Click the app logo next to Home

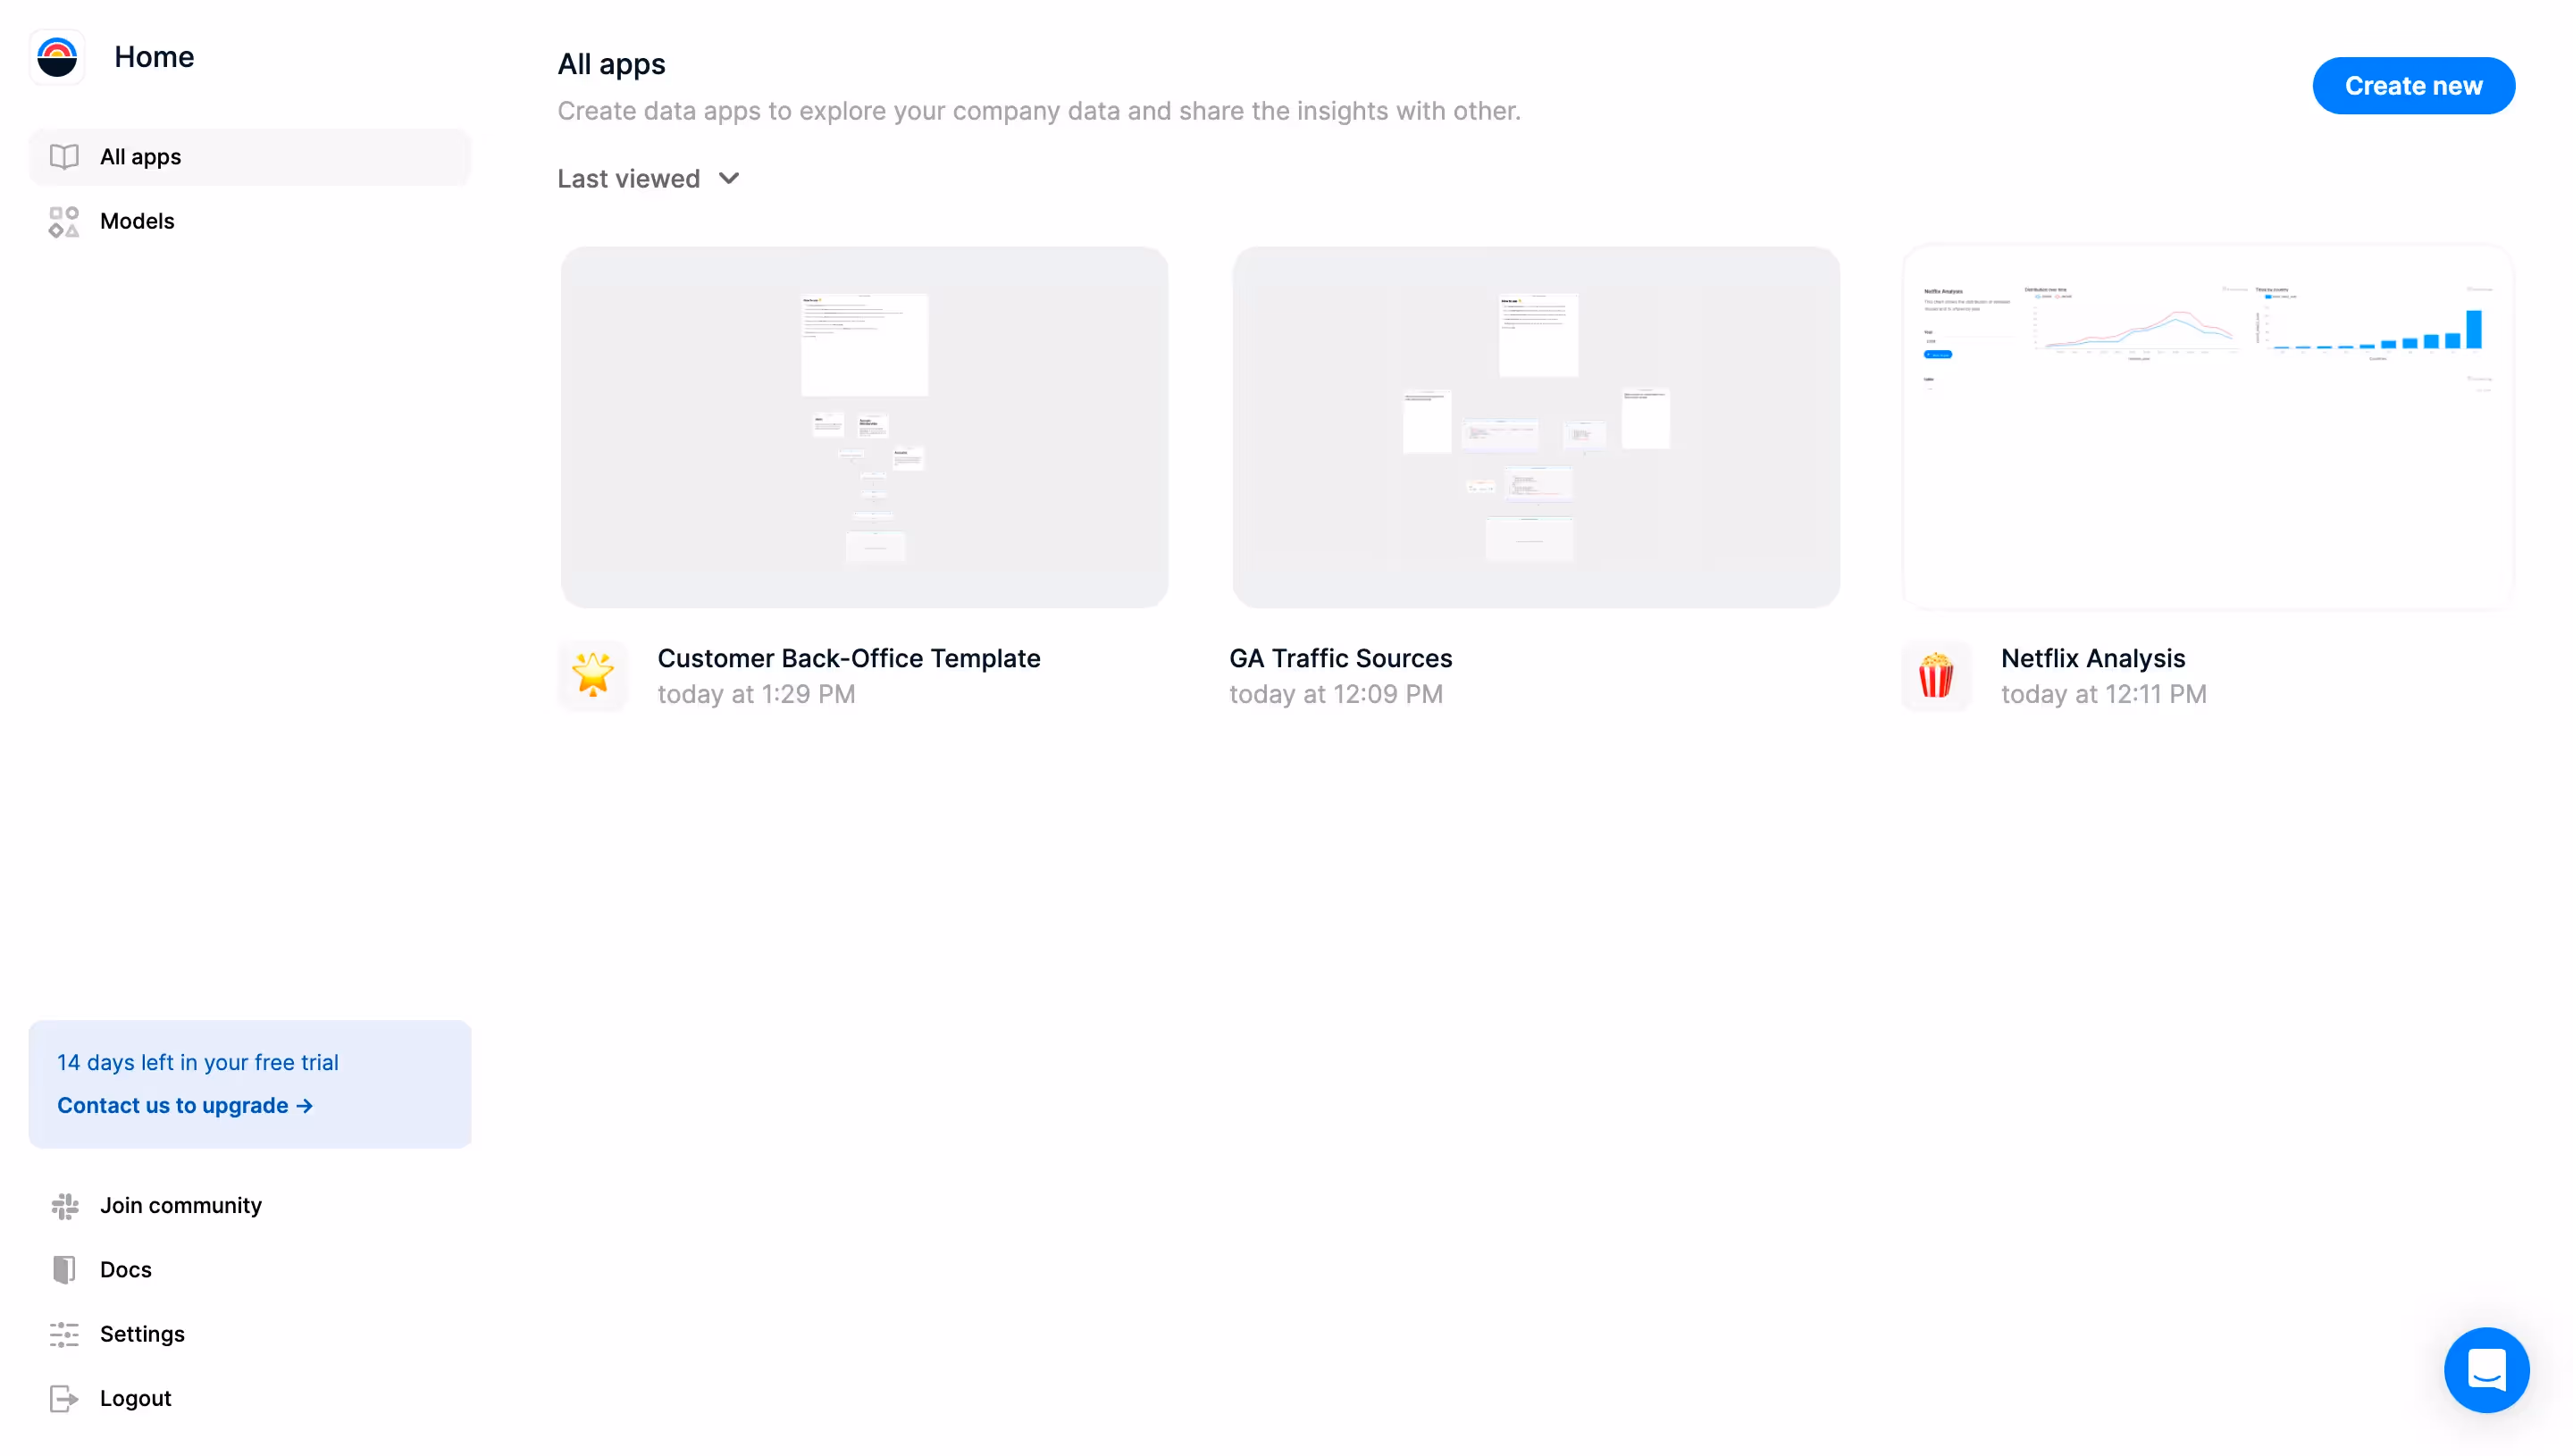[57, 57]
